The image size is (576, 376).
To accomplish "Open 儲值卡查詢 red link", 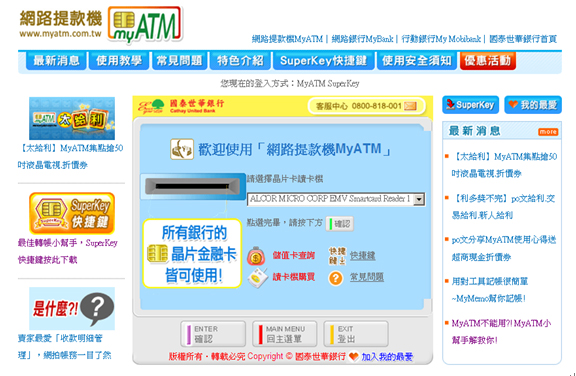I will point(294,256).
